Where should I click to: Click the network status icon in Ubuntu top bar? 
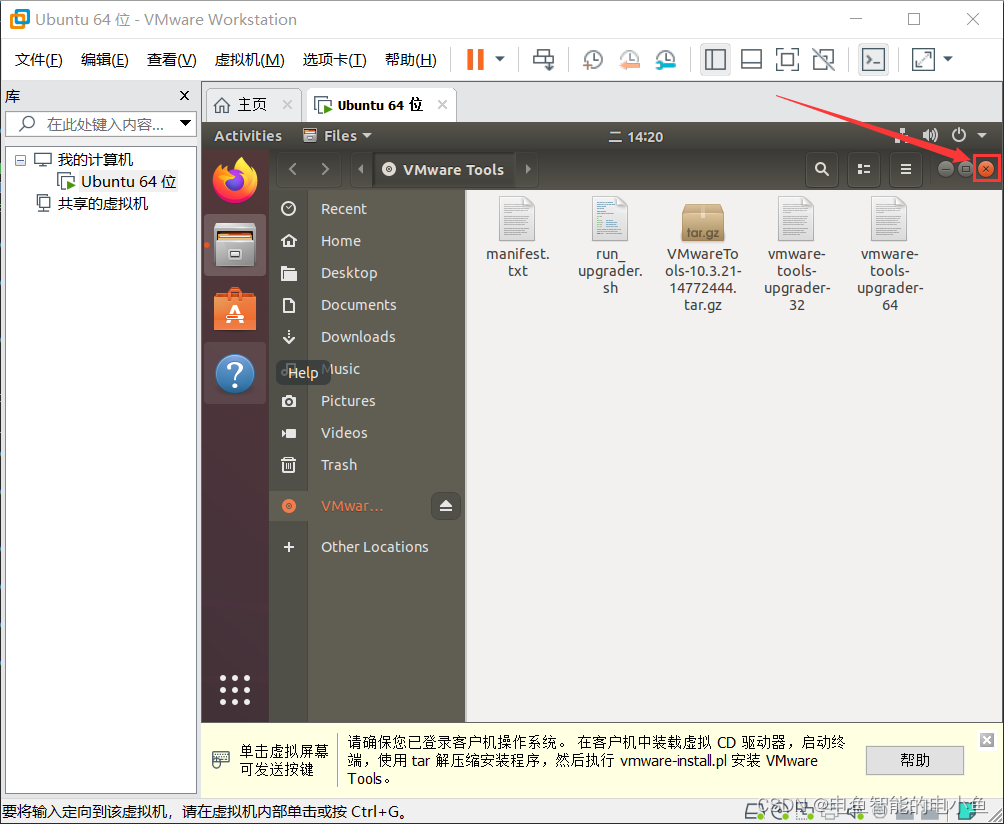point(902,135)
